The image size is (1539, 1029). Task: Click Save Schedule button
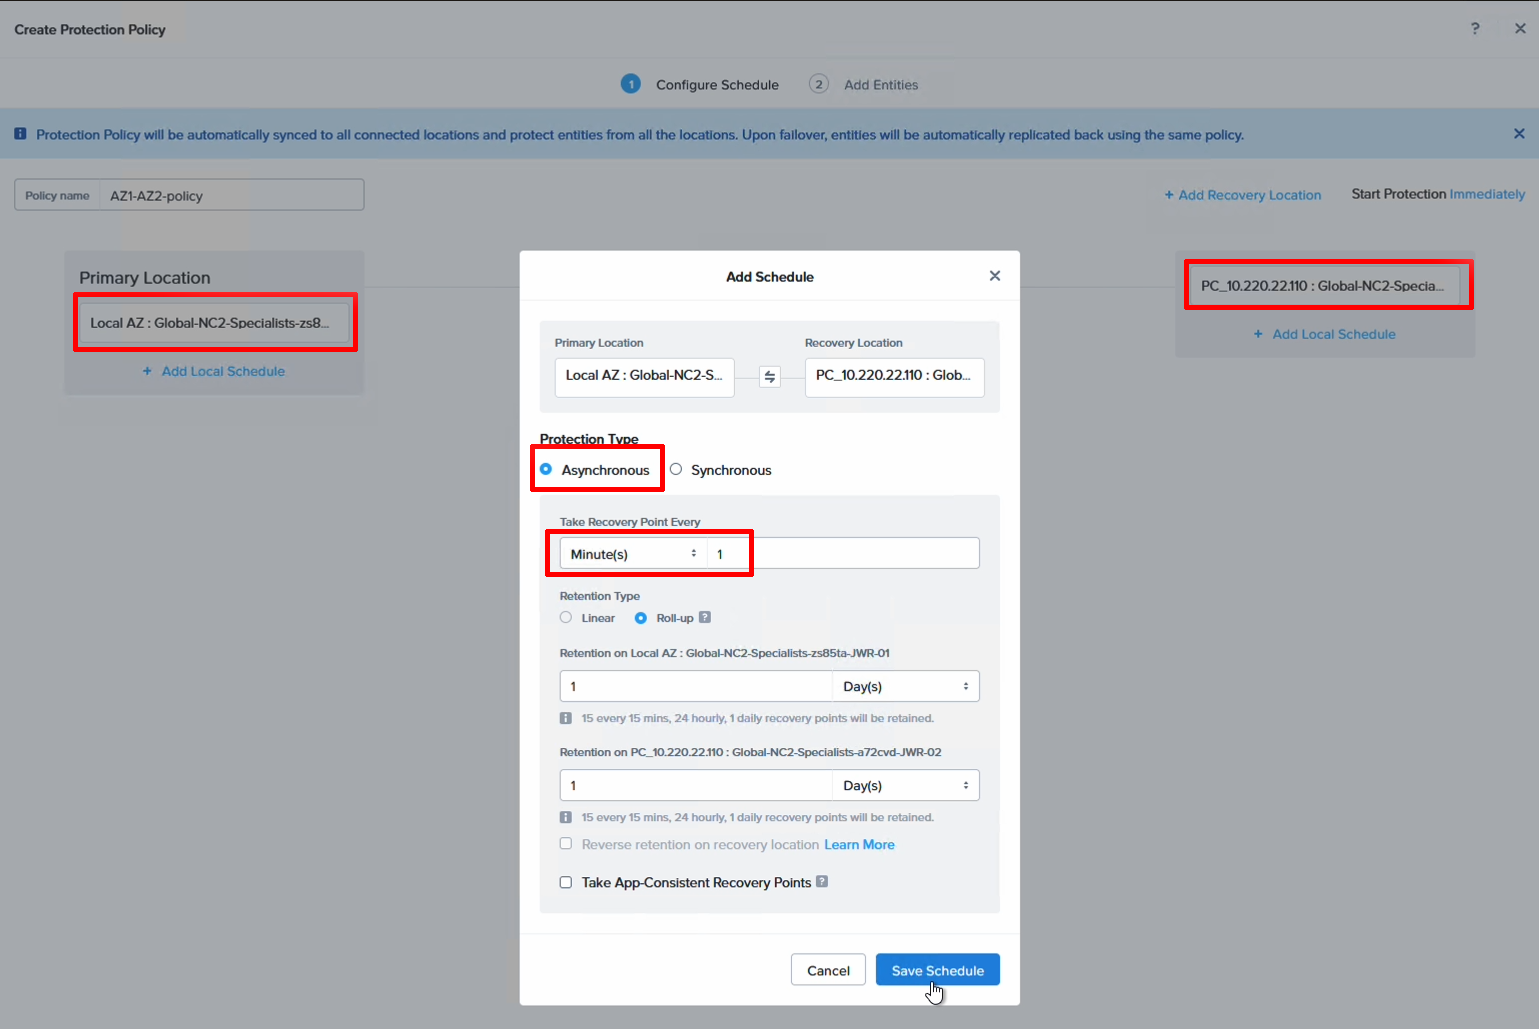pyautogui.click(x=937, y=970)
